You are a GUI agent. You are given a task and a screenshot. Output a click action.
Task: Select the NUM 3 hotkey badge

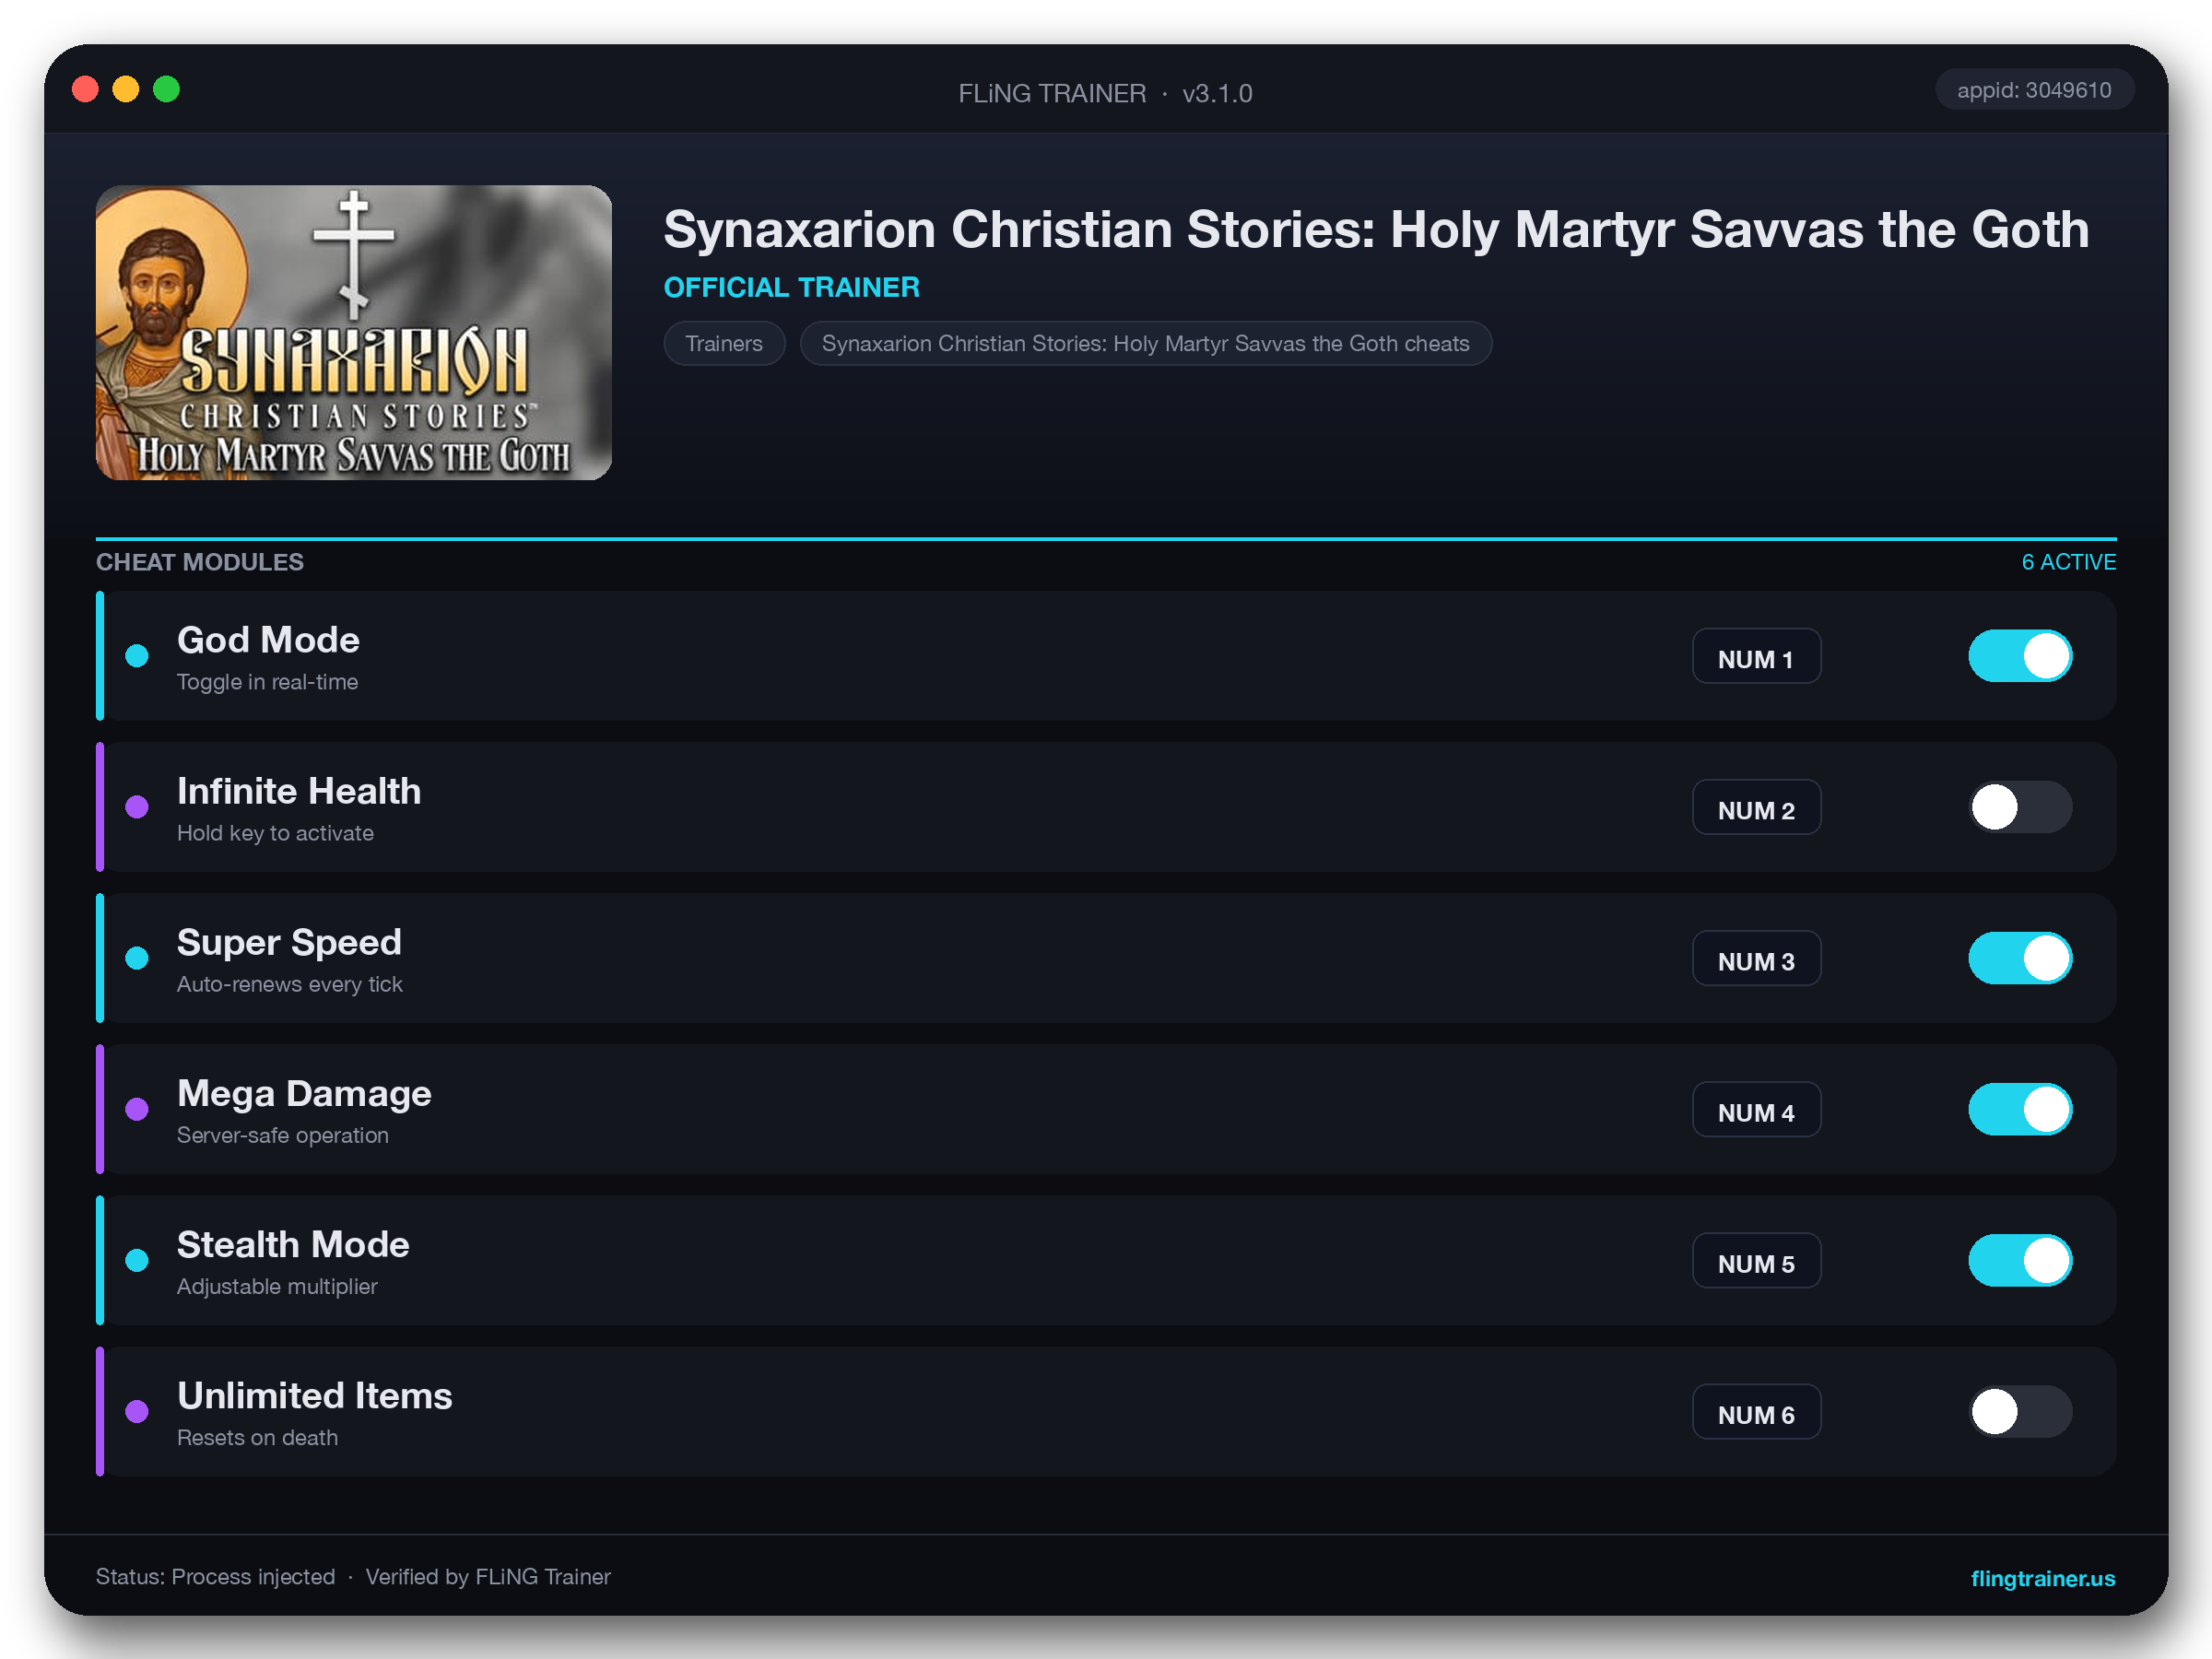pos(1756,958)
